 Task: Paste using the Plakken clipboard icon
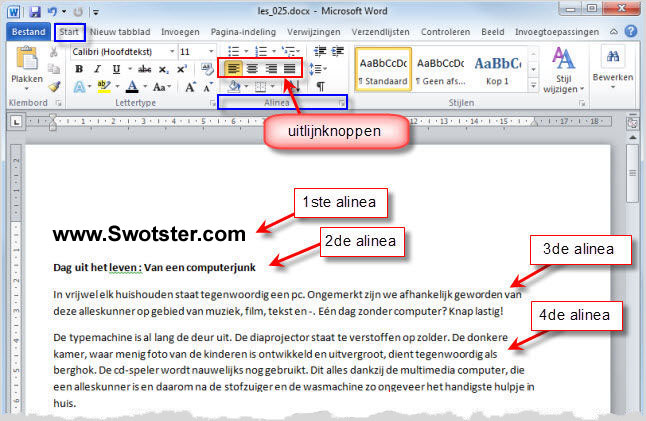coord(27,59)
